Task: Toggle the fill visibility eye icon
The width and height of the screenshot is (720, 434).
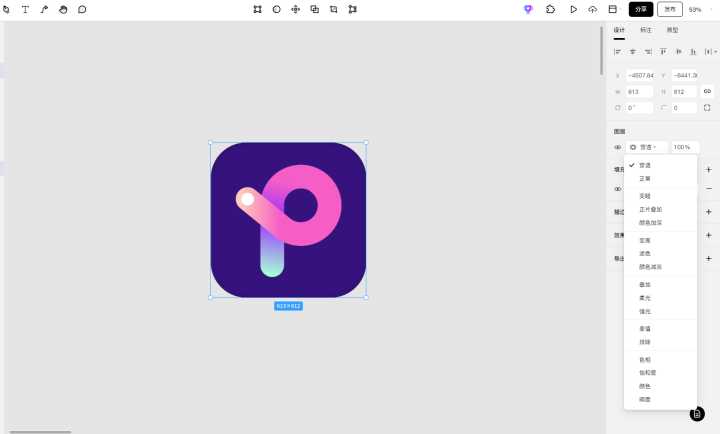Action: coord(618,189)
